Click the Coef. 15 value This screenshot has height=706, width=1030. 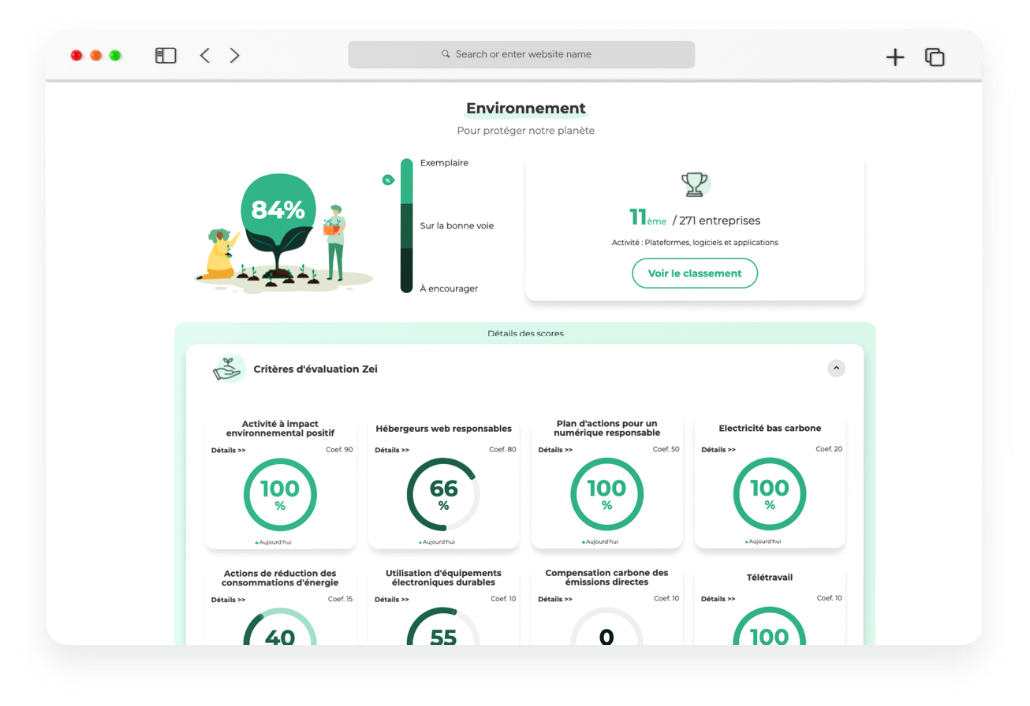tap(340, 599)
